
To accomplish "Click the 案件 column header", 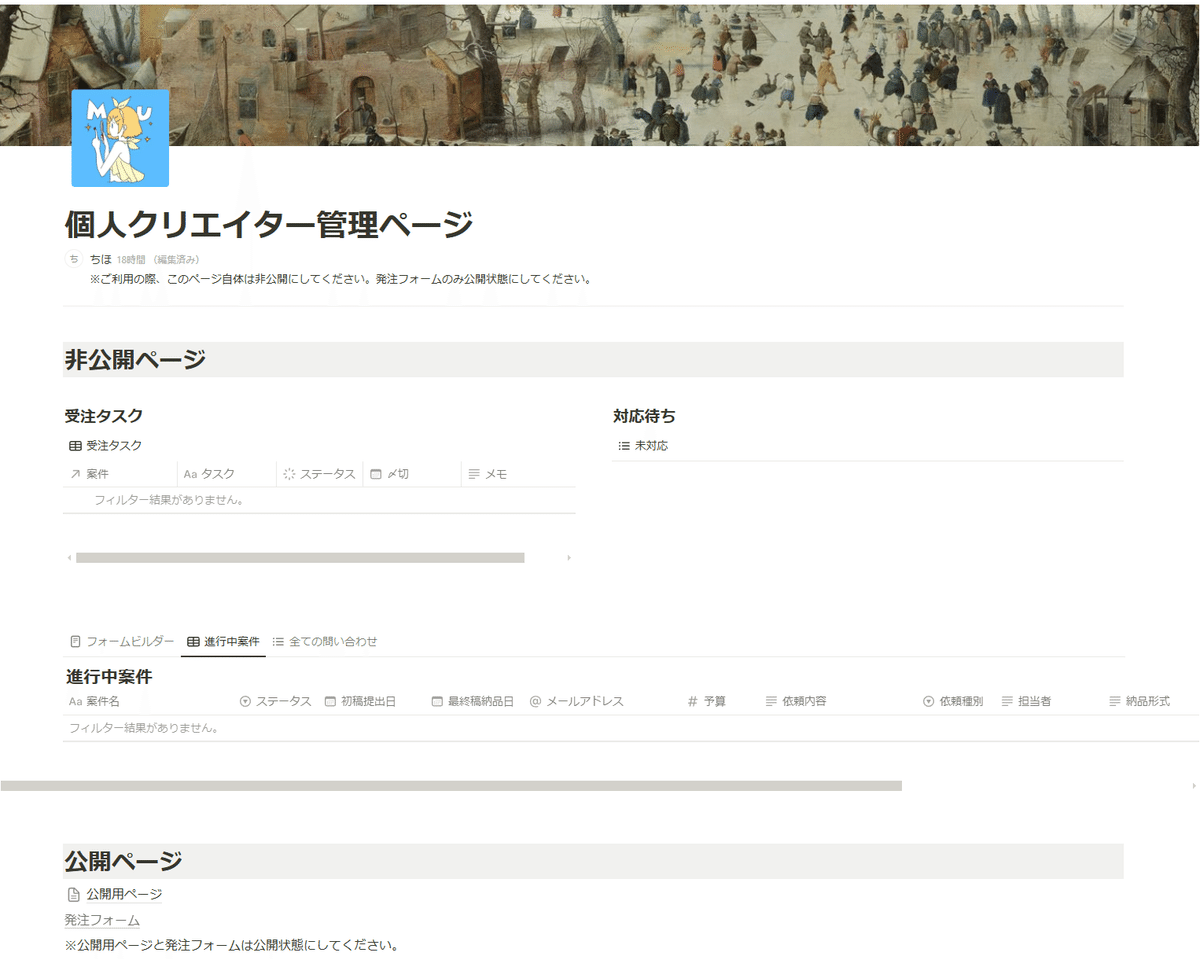I will [x=120, y=474].
